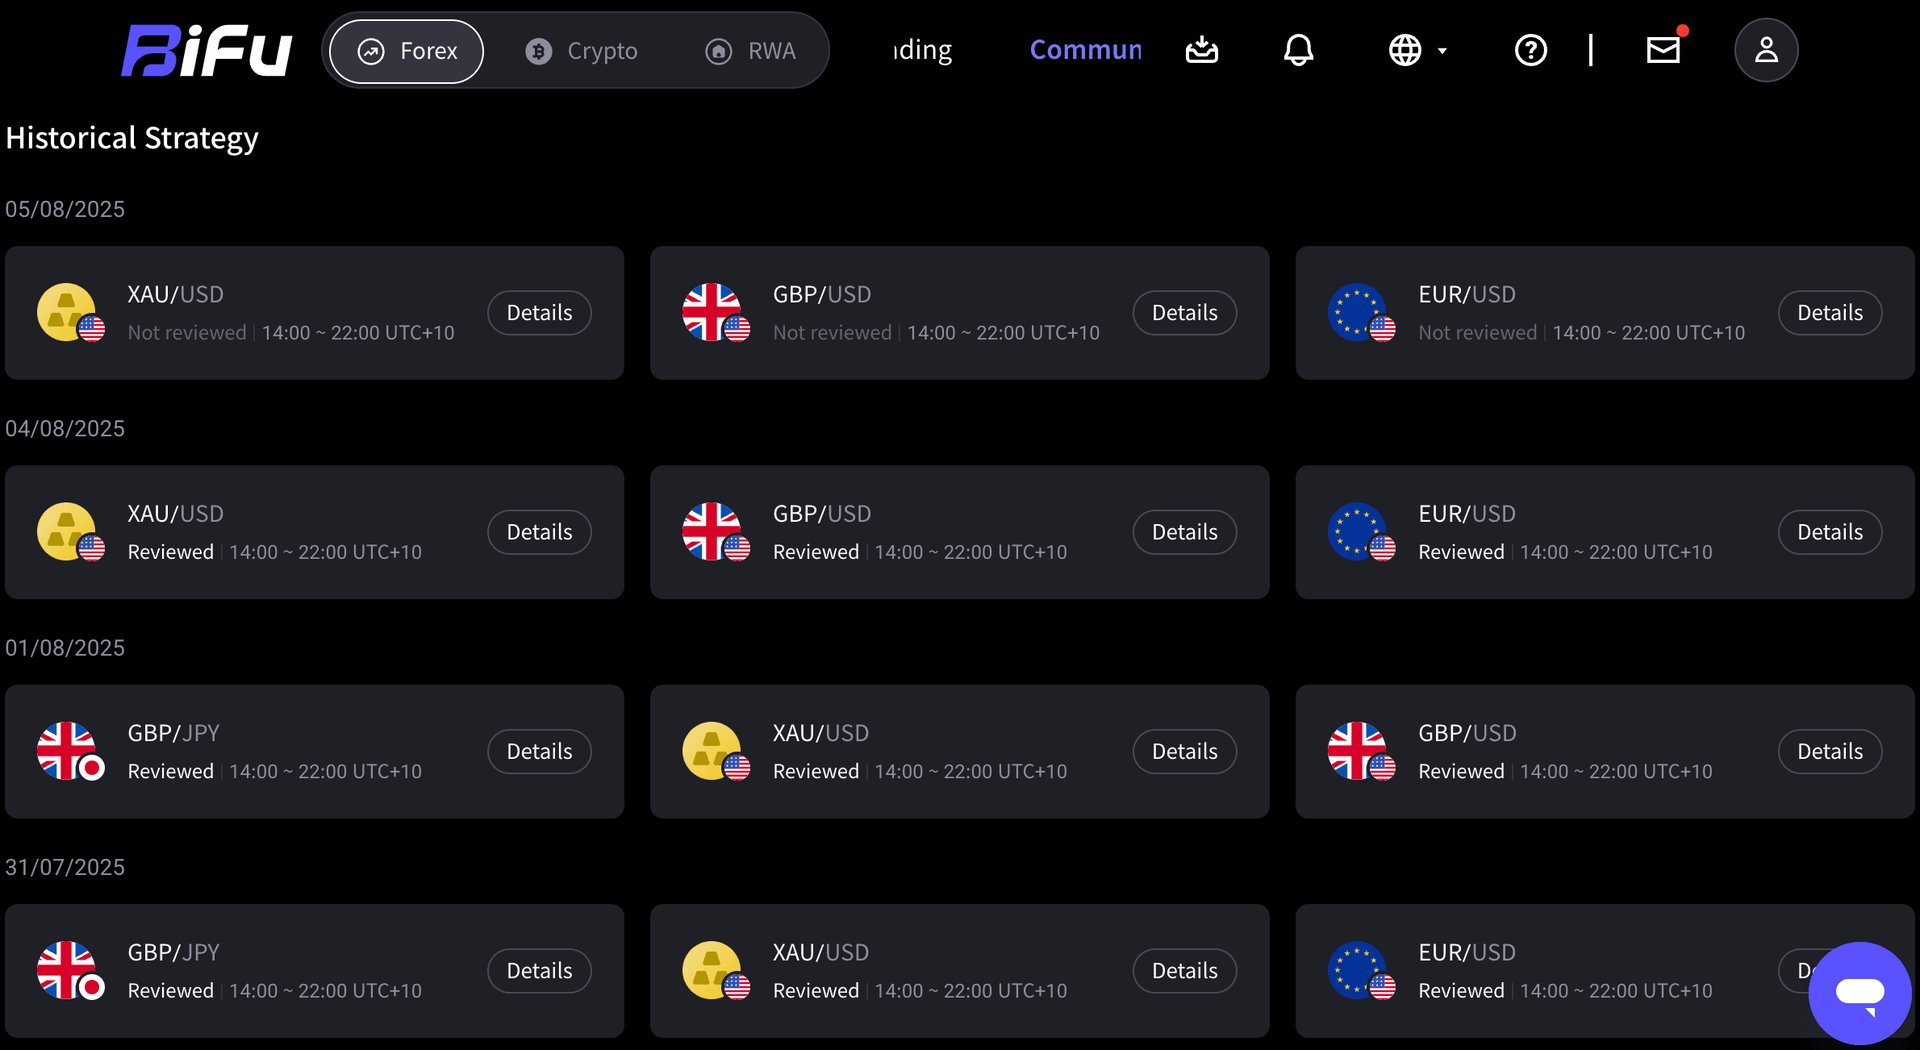Image resolution: width=1920 pixels, height=1050 pixels.
Task: Open the Trading menu item
Action: point(922,50)
